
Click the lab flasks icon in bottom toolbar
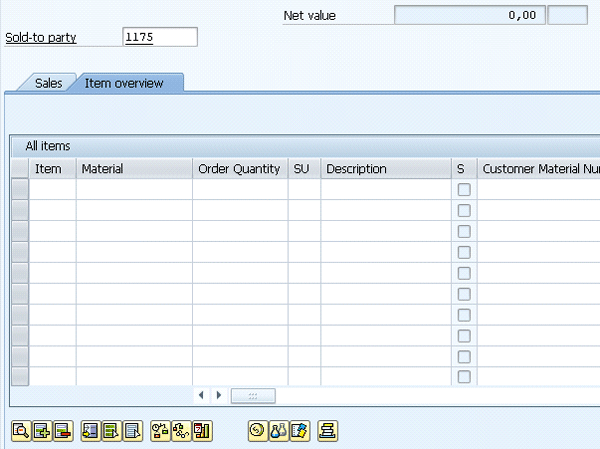coord(278,431)
